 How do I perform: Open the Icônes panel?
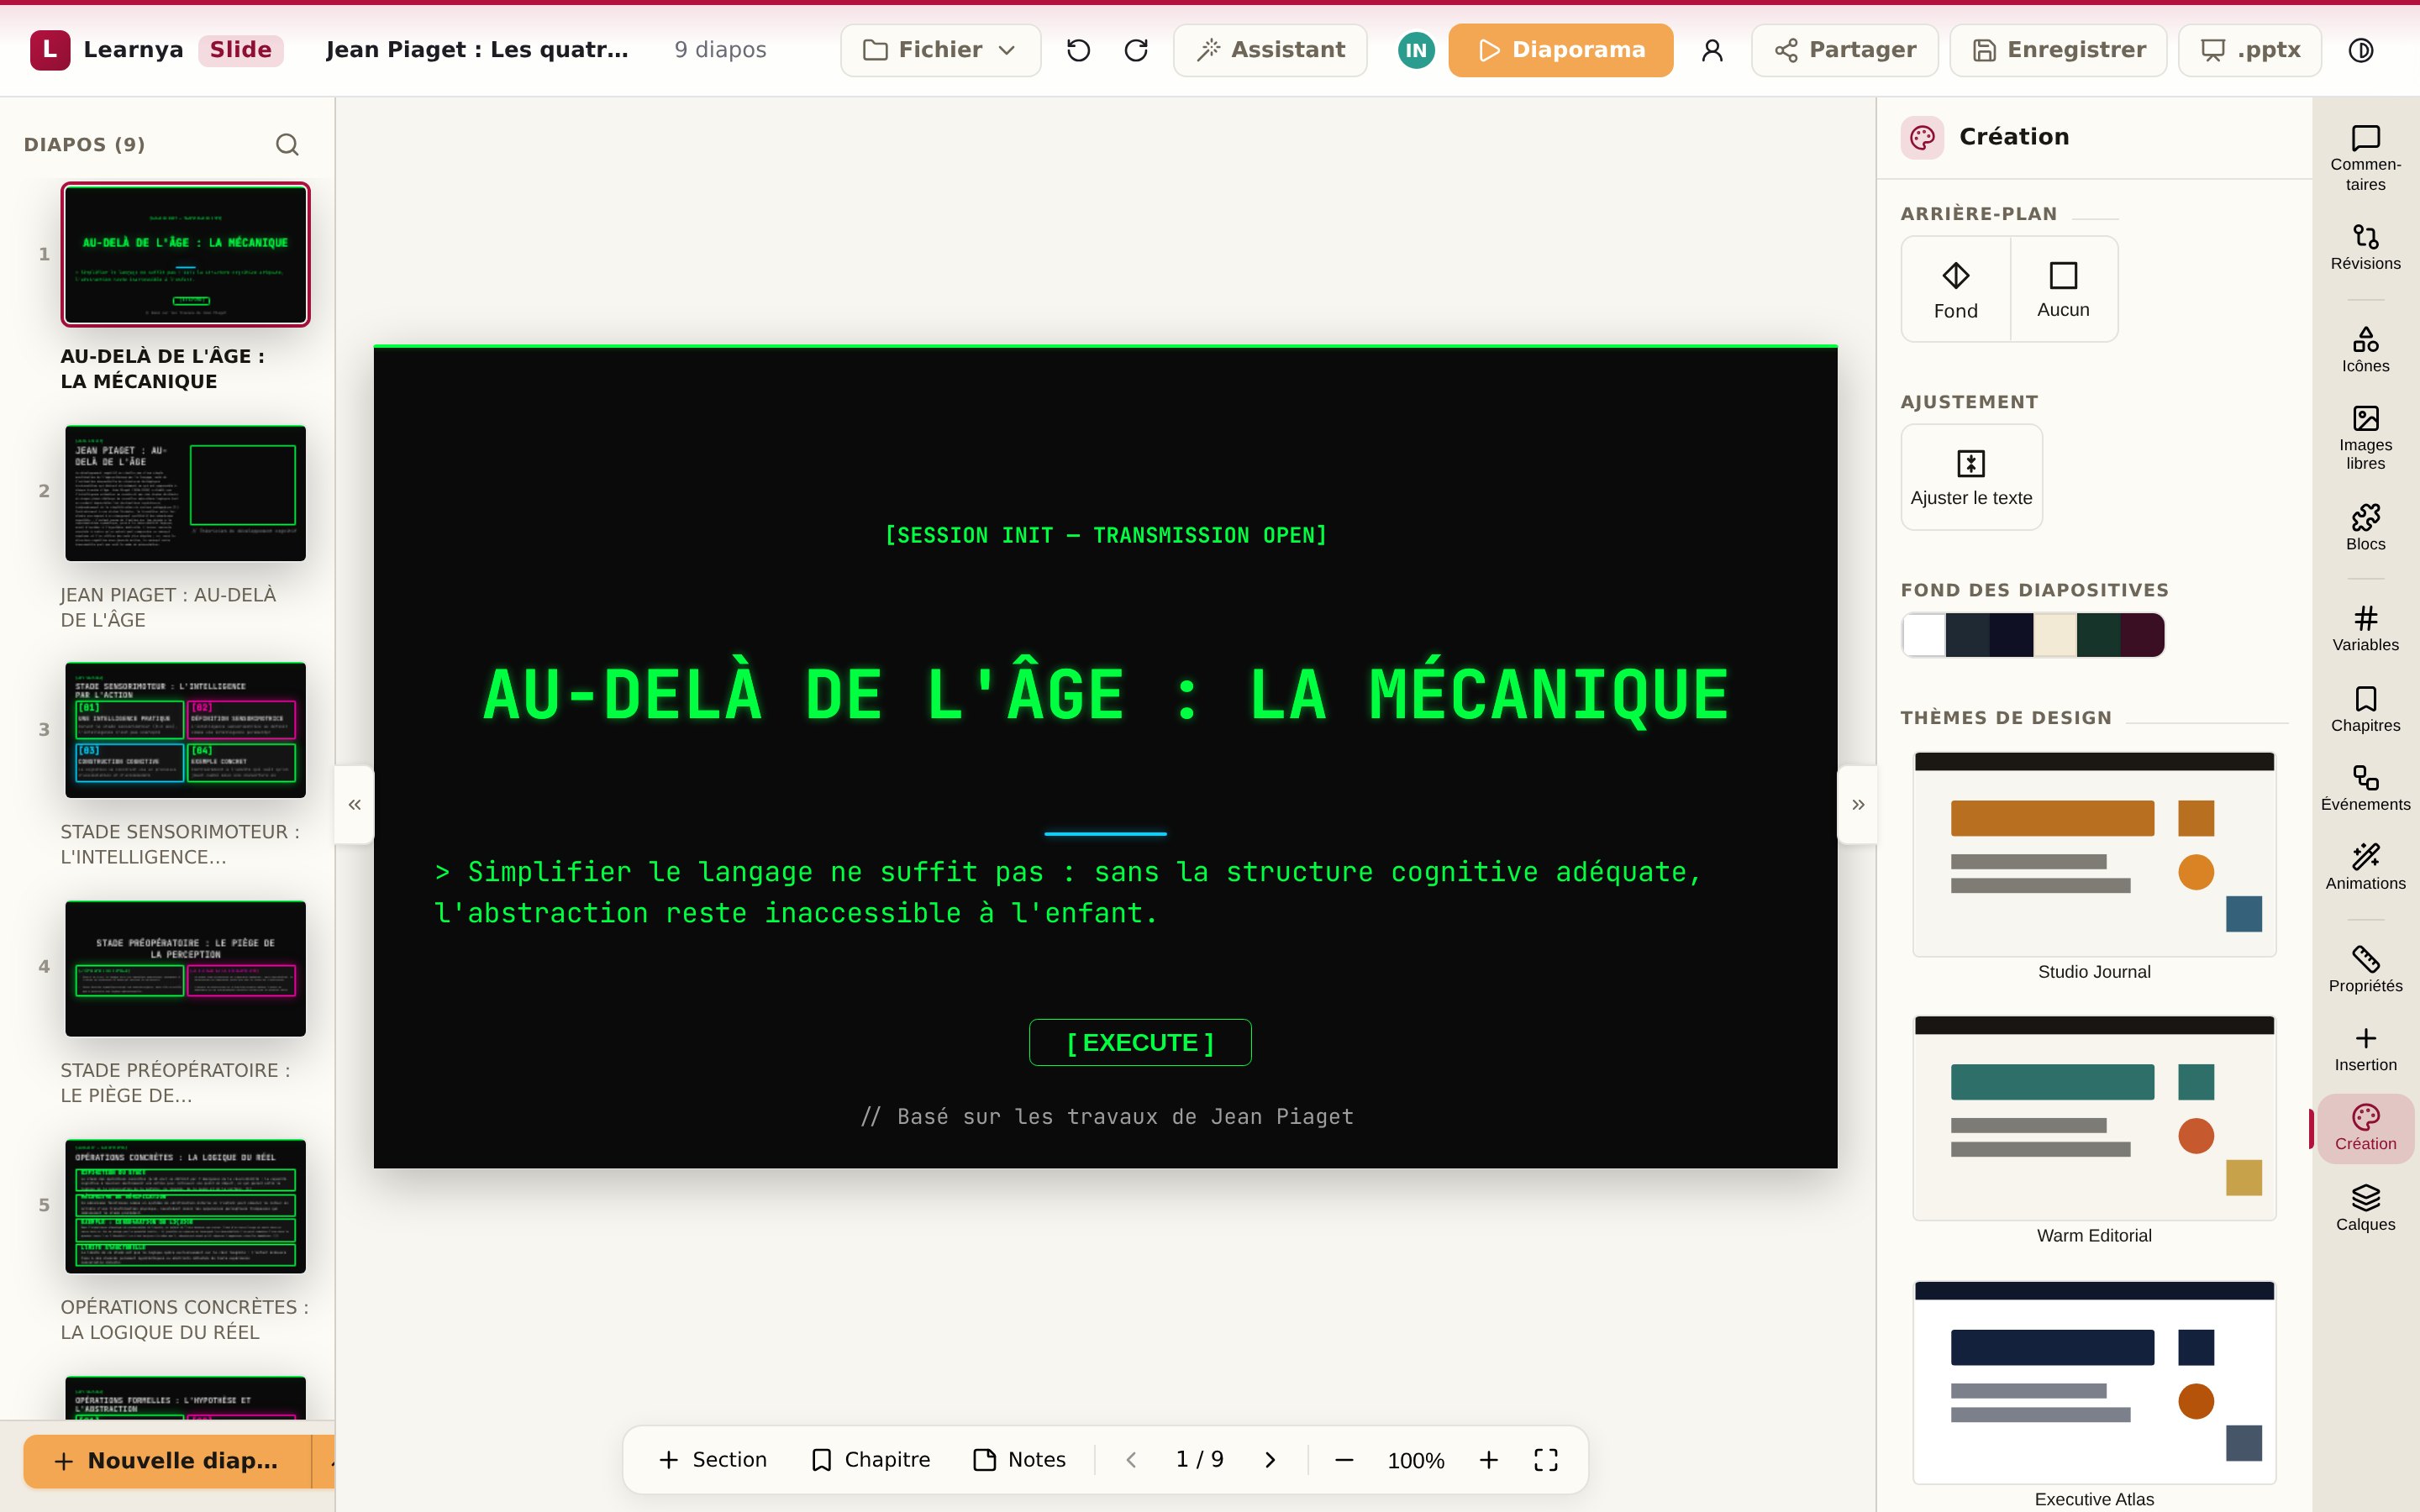(2365, 350)
